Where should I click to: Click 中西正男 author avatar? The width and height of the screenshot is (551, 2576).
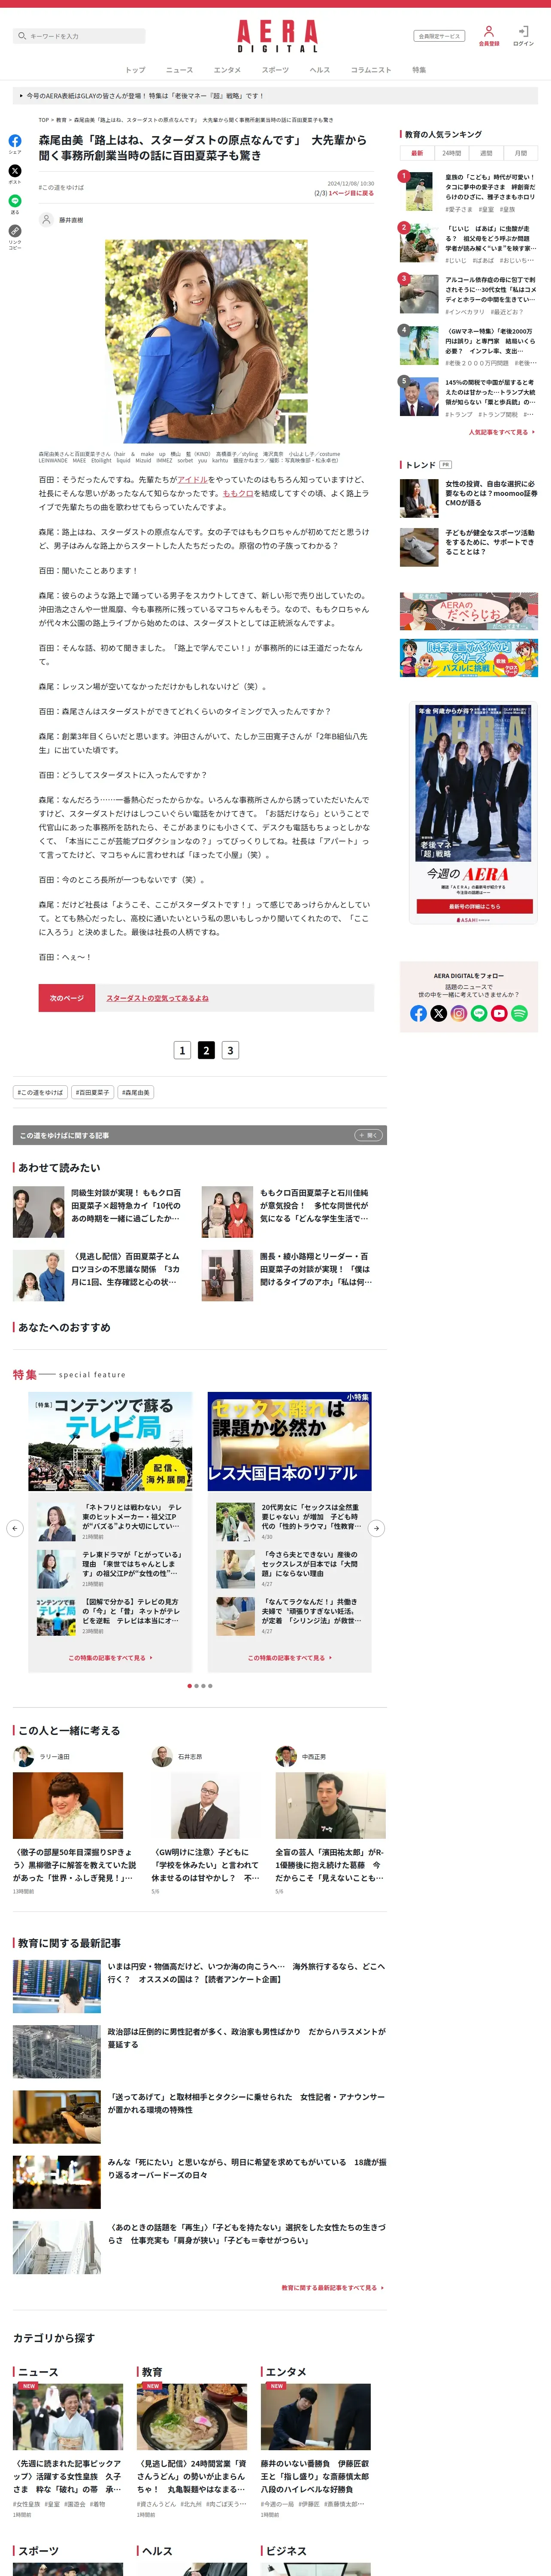tap(286, 1757)
